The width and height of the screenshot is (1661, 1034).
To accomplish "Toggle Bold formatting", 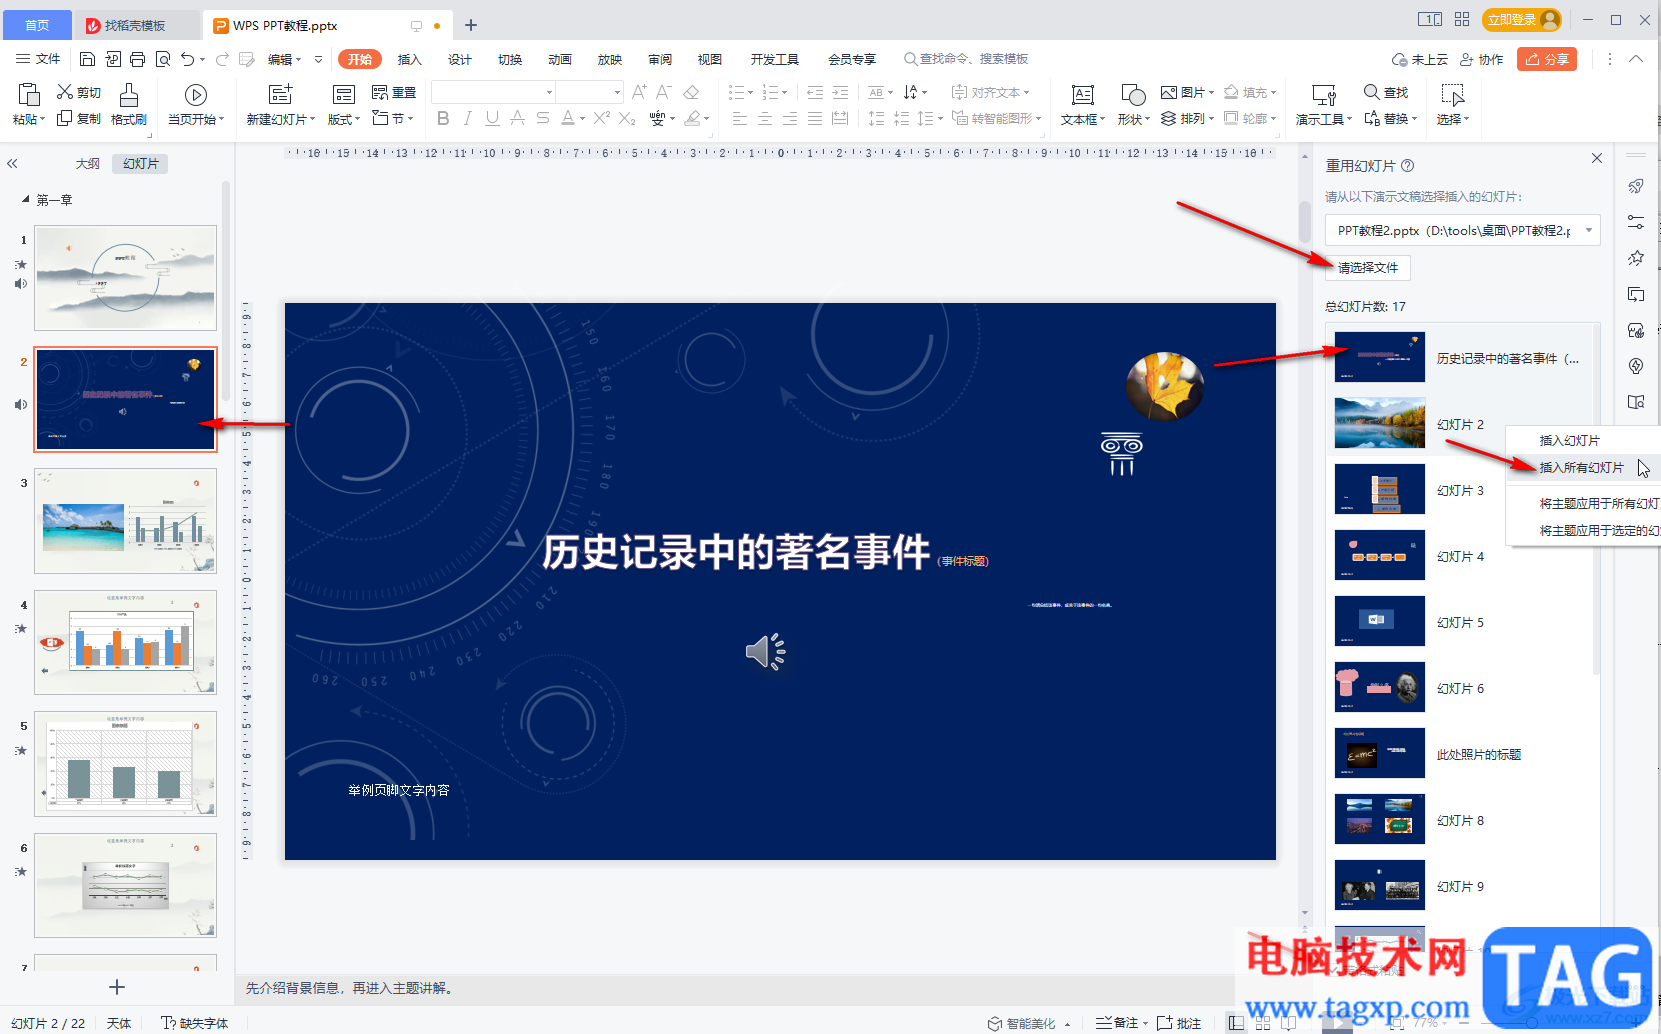I will click(443, 118).
